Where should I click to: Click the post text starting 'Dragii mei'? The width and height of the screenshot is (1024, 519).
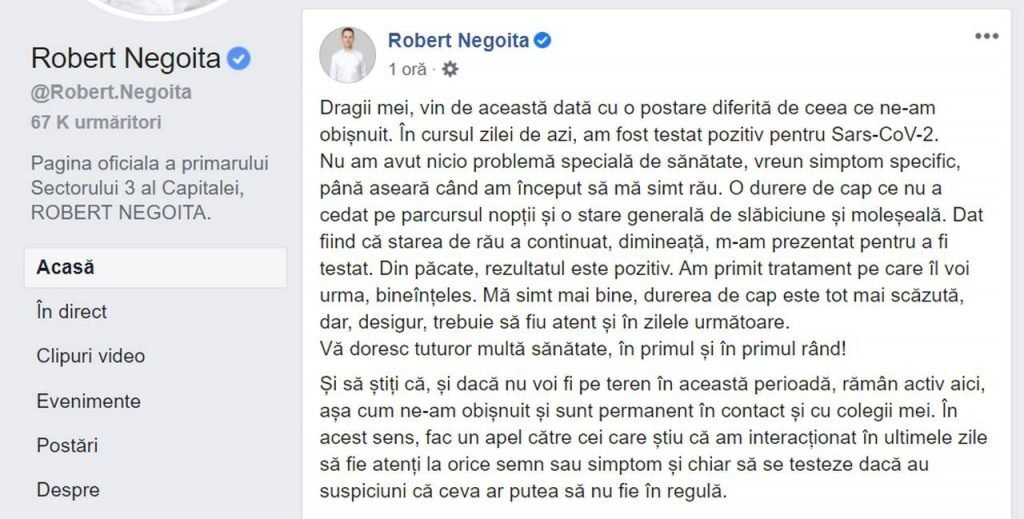point(652,228)
